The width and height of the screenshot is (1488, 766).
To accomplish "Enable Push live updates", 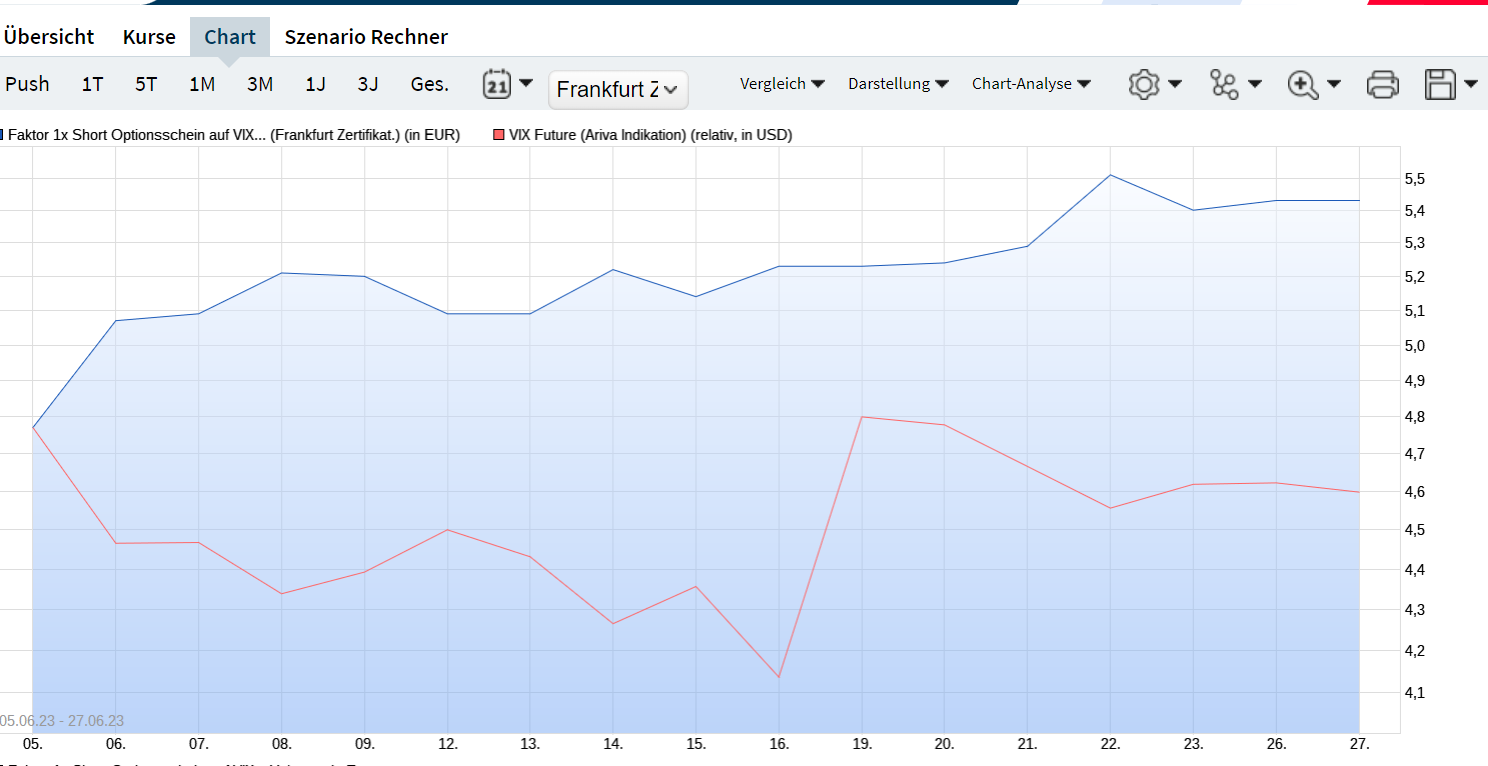I will [x=27, y=84].
